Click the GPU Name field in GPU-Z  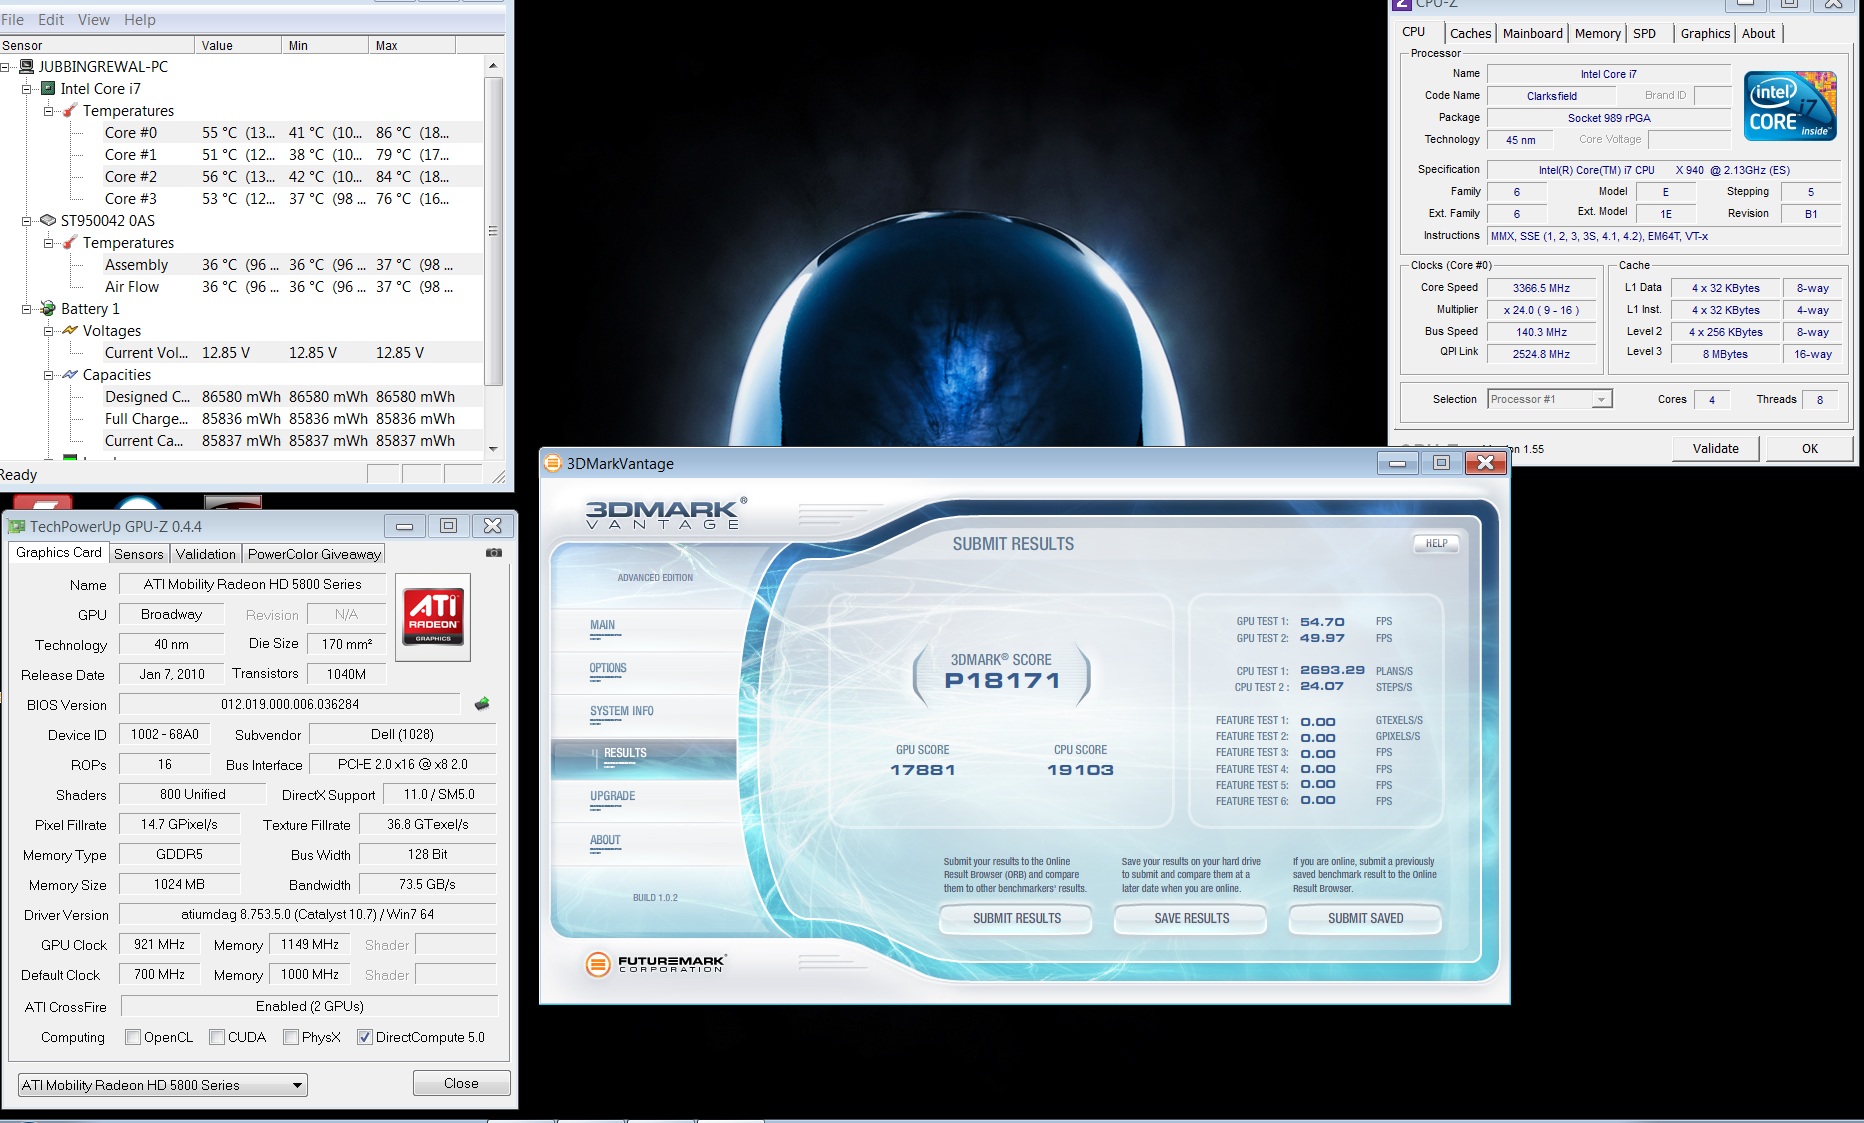(252, 584)
